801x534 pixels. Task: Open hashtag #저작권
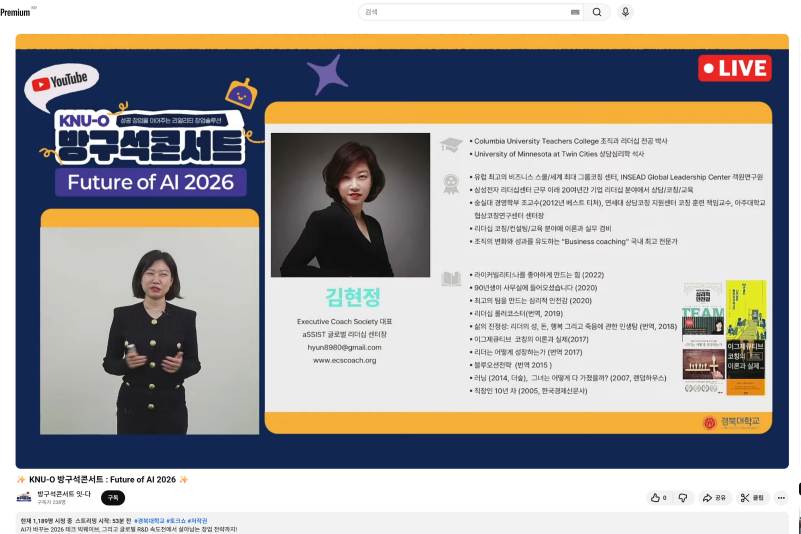tap(198, 521)
